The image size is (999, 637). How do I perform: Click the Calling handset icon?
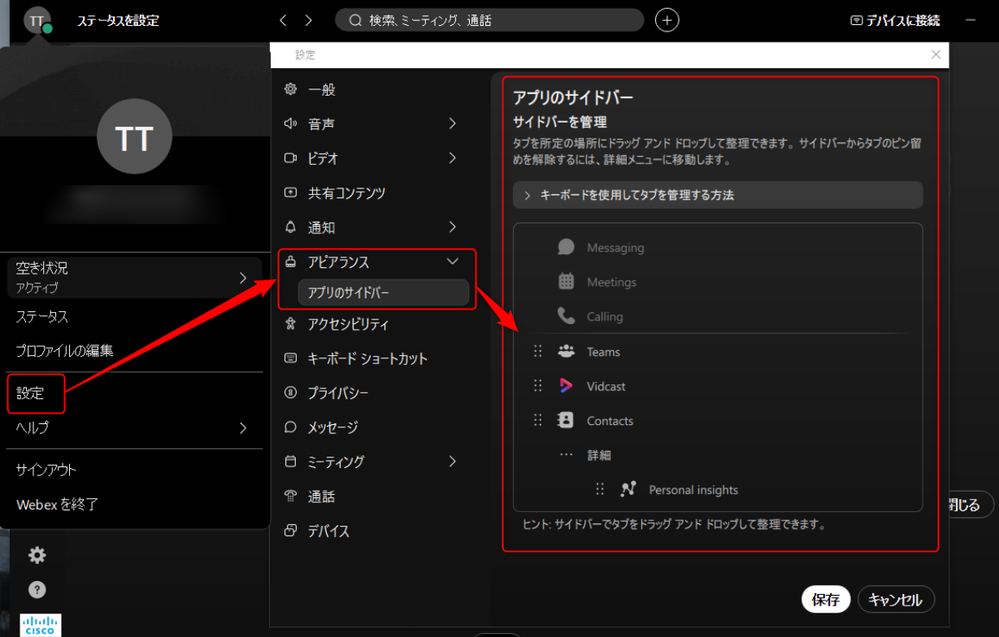(x=566, y=316)
